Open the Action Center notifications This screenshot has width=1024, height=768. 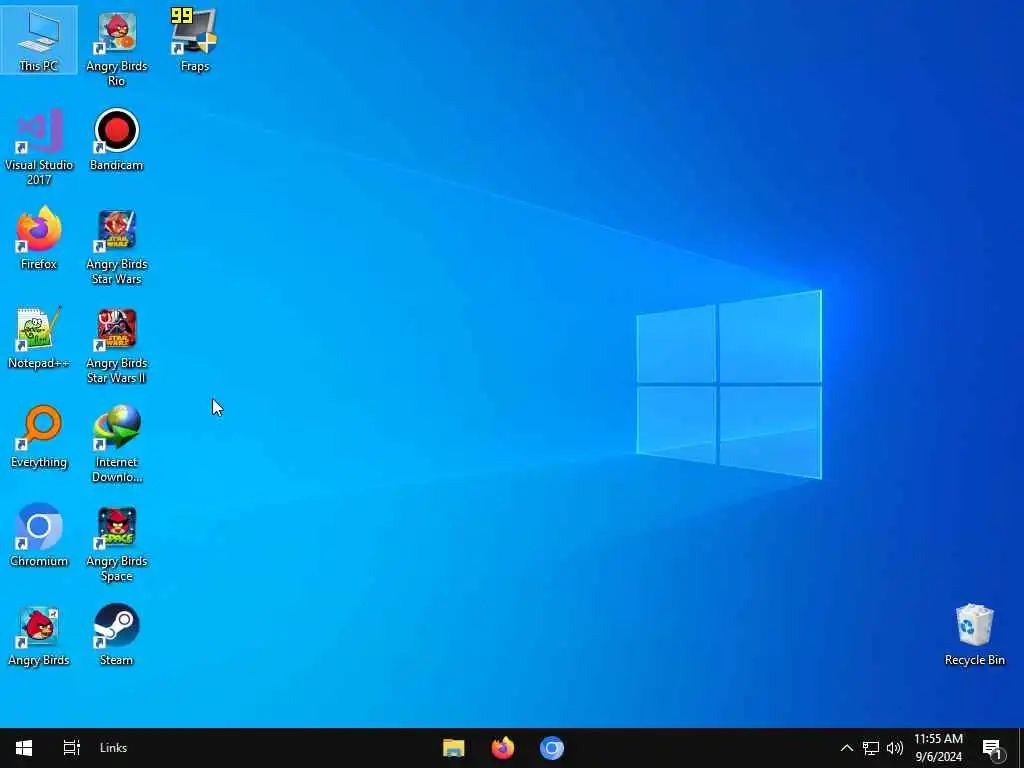coord(992,748)
